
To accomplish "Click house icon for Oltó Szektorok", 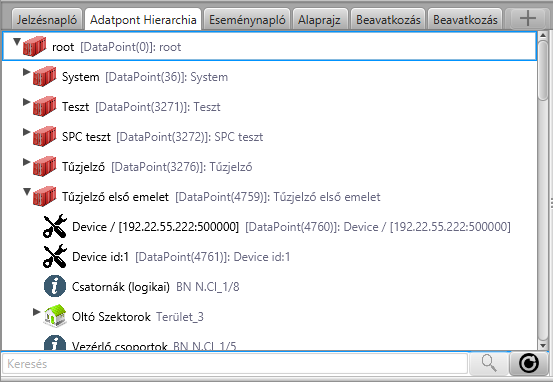I will click(x=55, y=316).
